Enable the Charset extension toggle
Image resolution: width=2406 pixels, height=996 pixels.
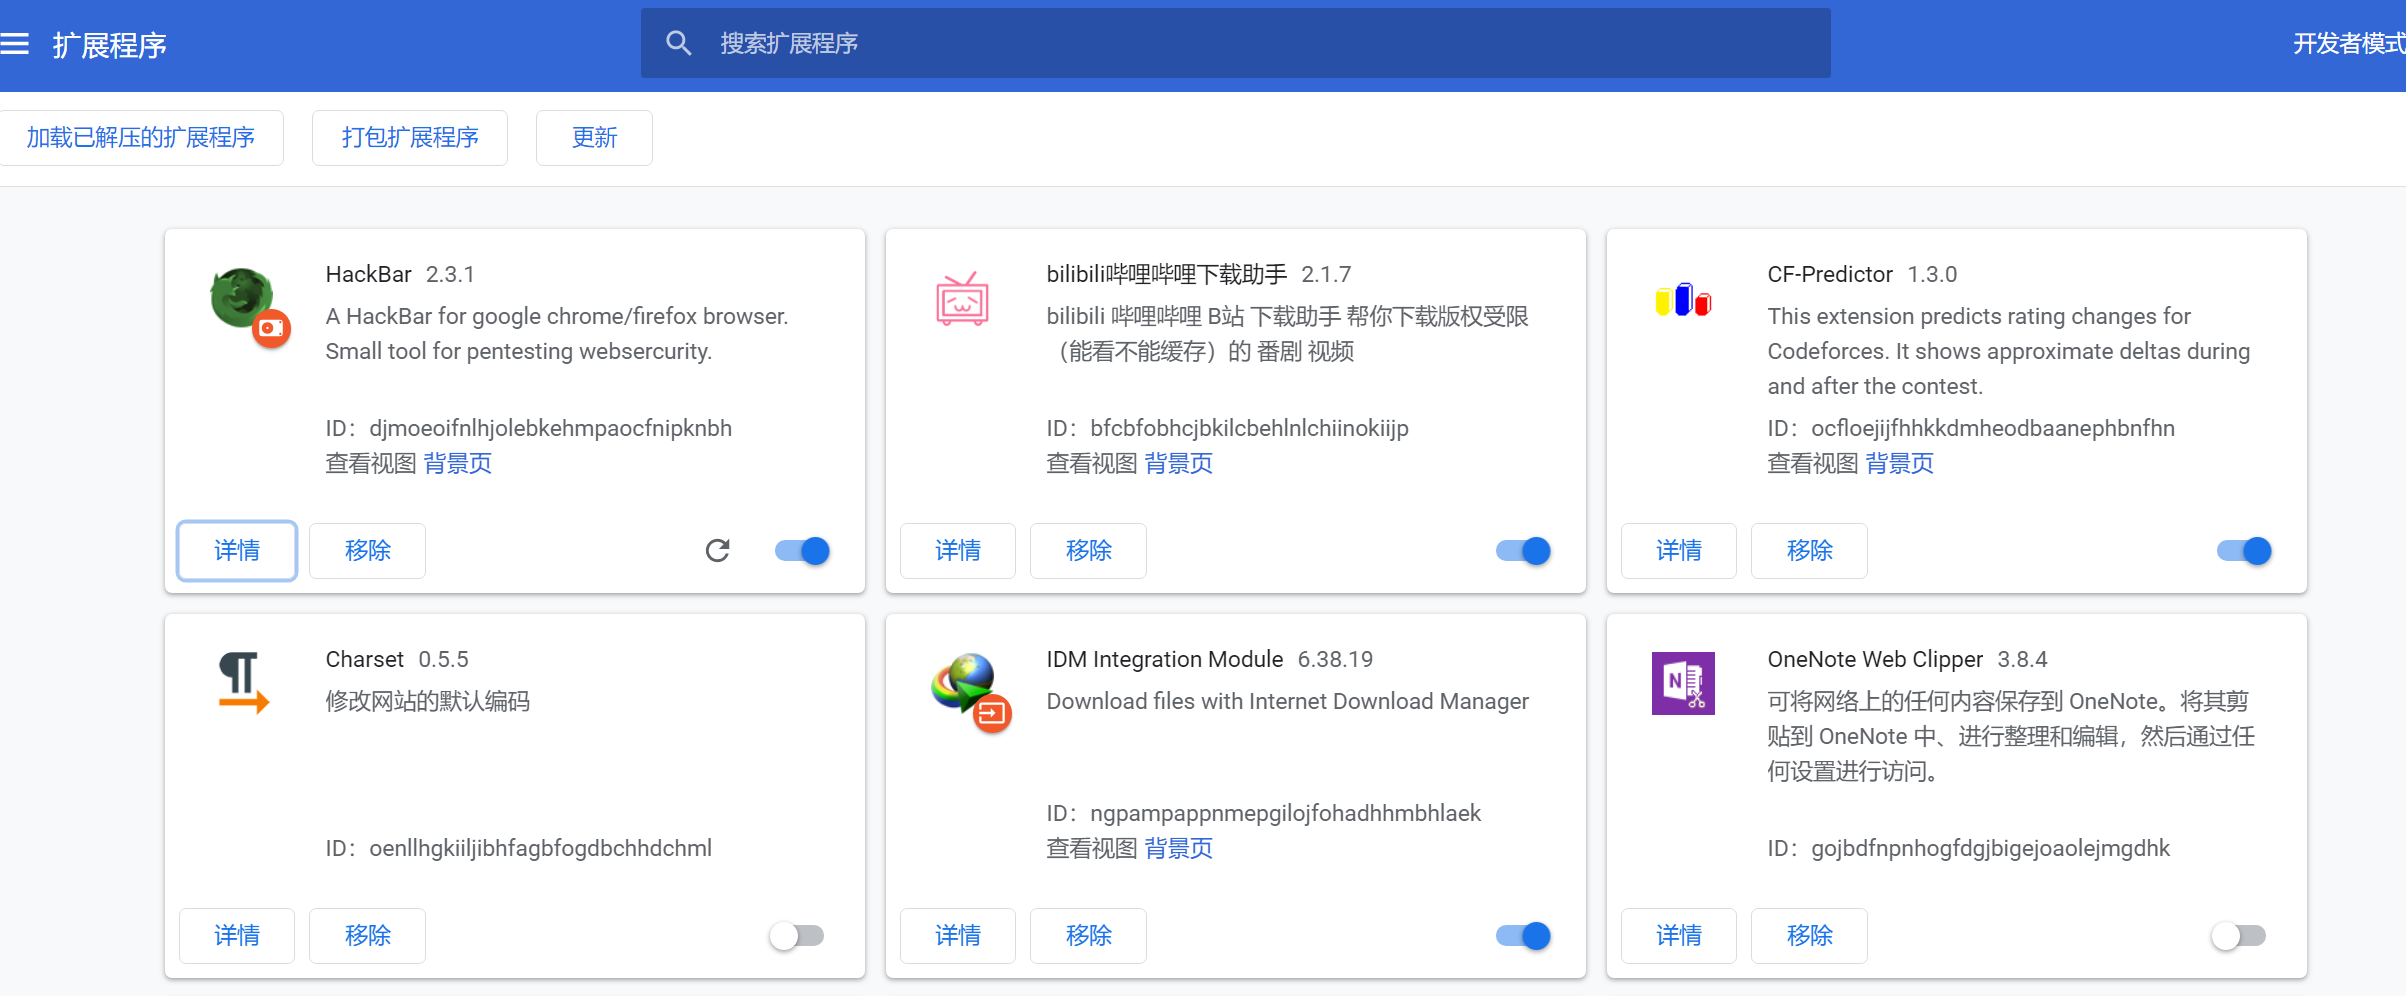(796, 935)
